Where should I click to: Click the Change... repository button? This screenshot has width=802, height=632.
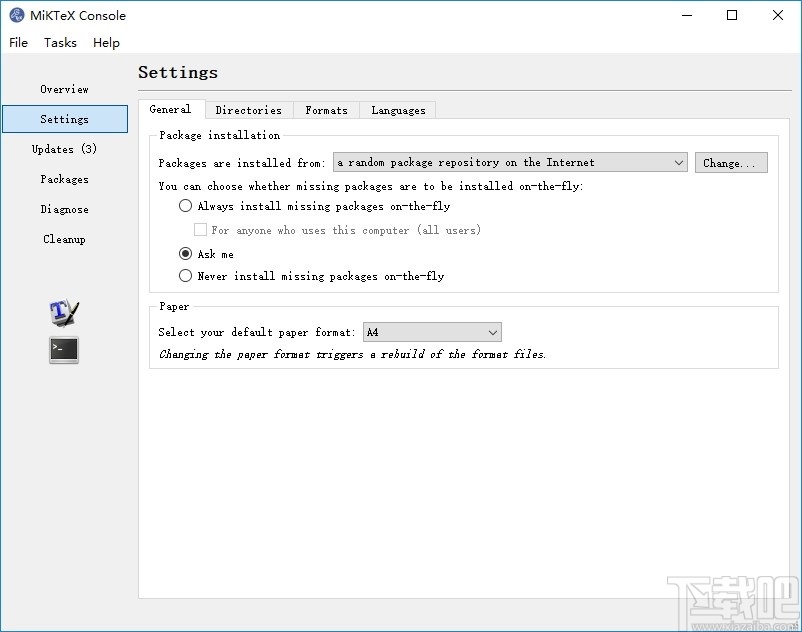pos(731,163)
